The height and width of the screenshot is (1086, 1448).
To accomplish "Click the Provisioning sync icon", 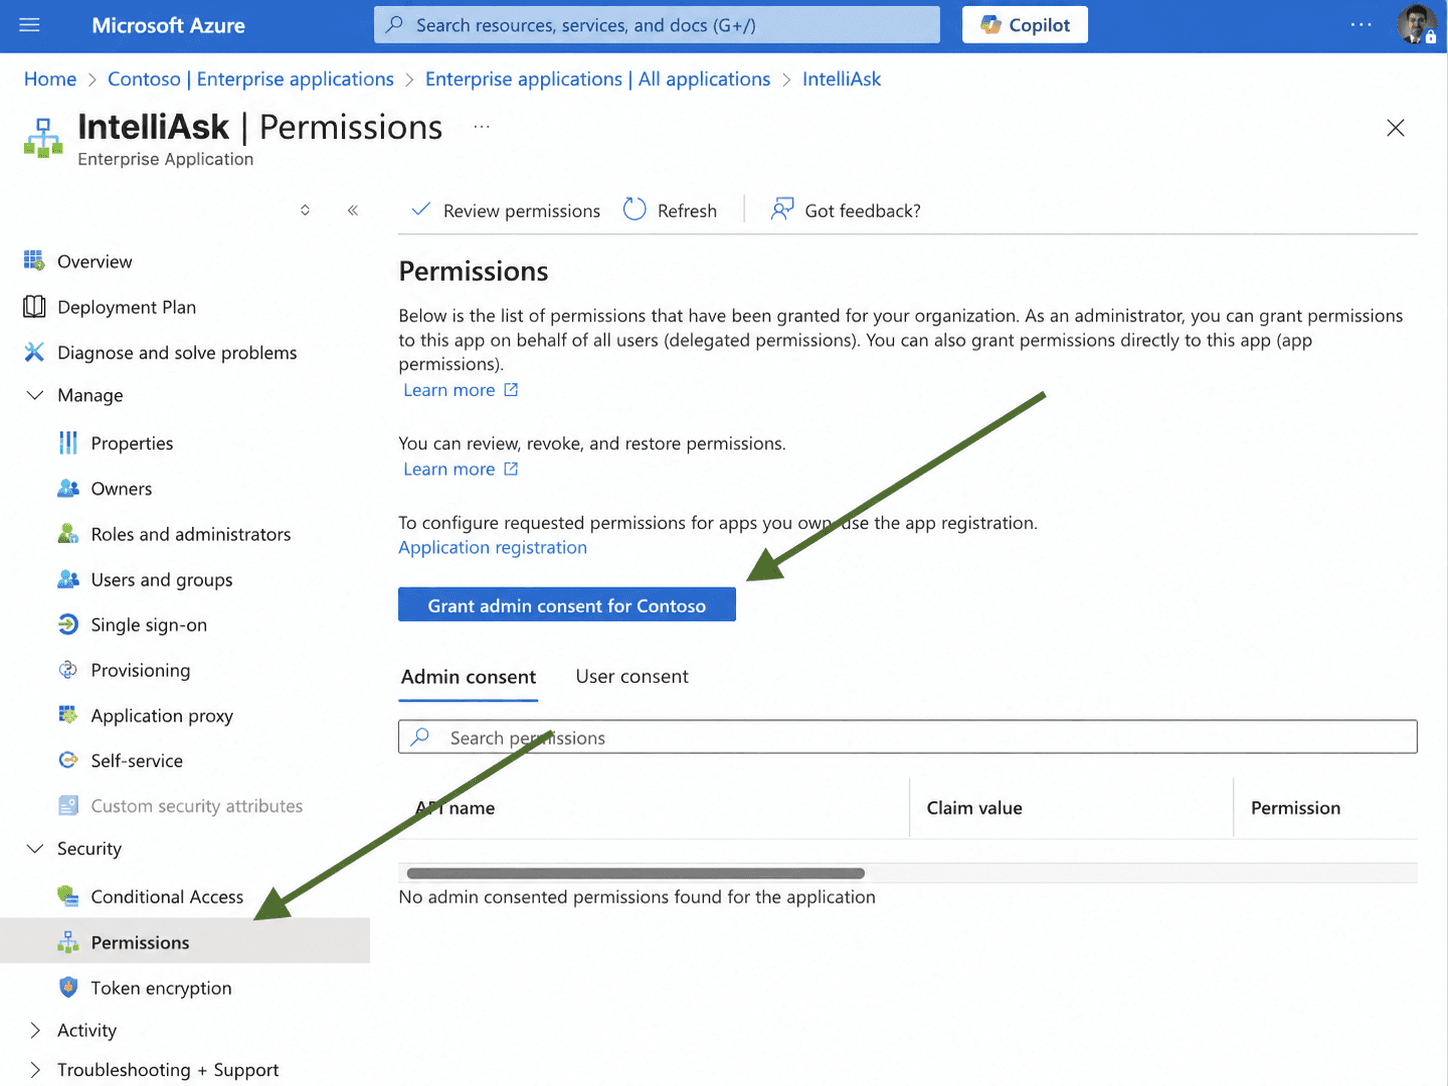I will [x=68, y=670].
